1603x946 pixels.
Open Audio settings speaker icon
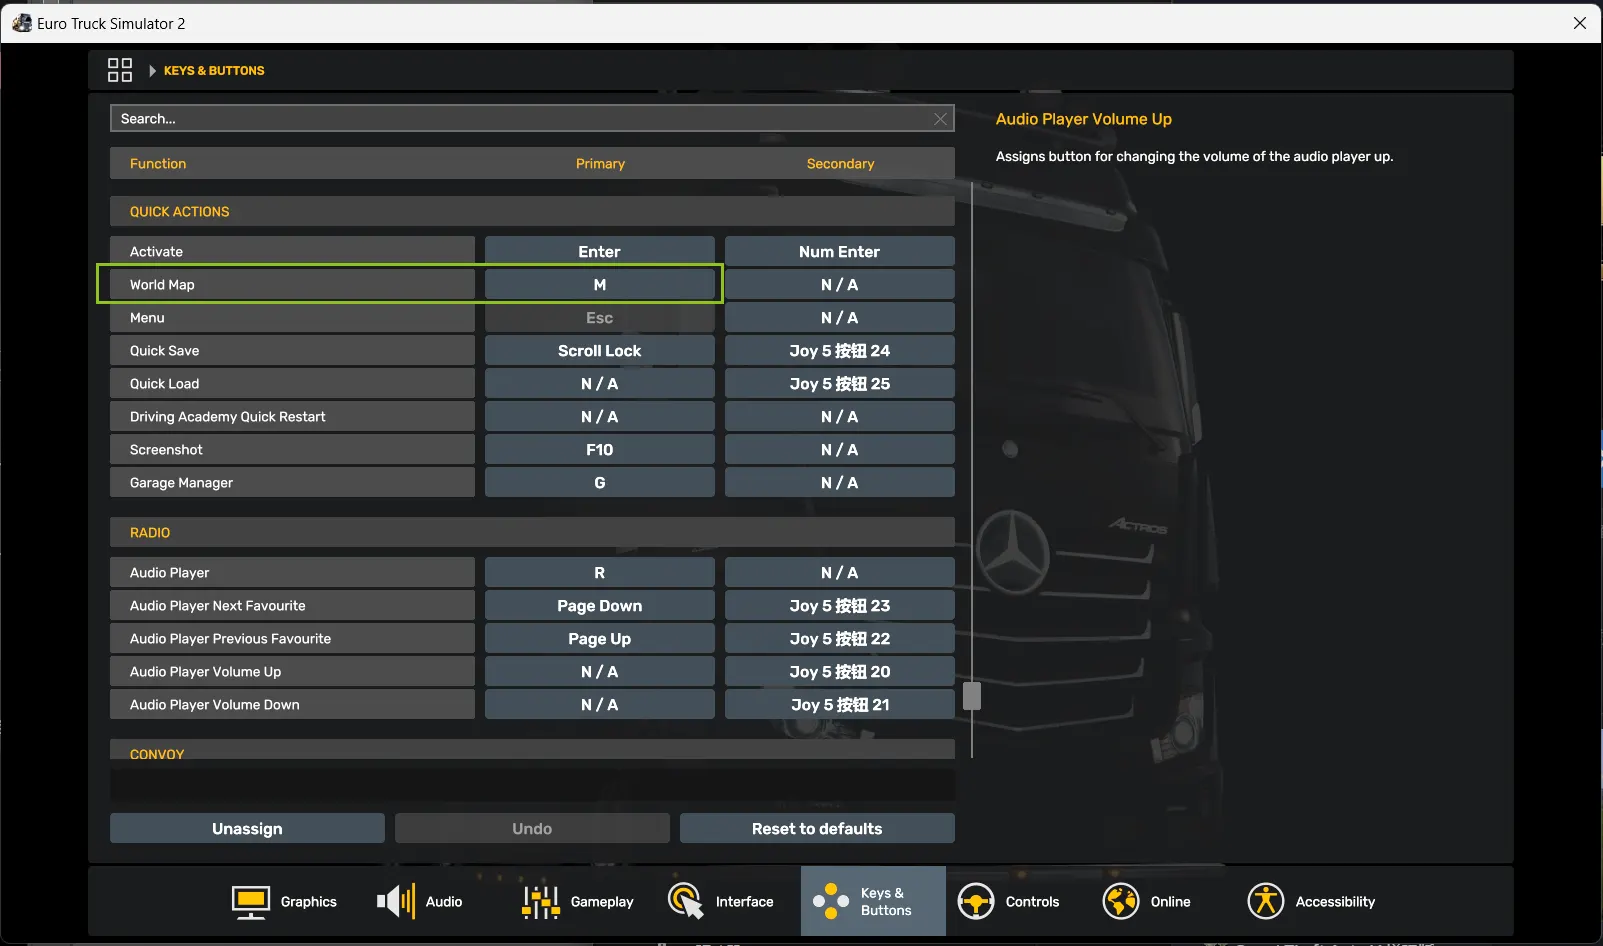(x=395, y=901)
